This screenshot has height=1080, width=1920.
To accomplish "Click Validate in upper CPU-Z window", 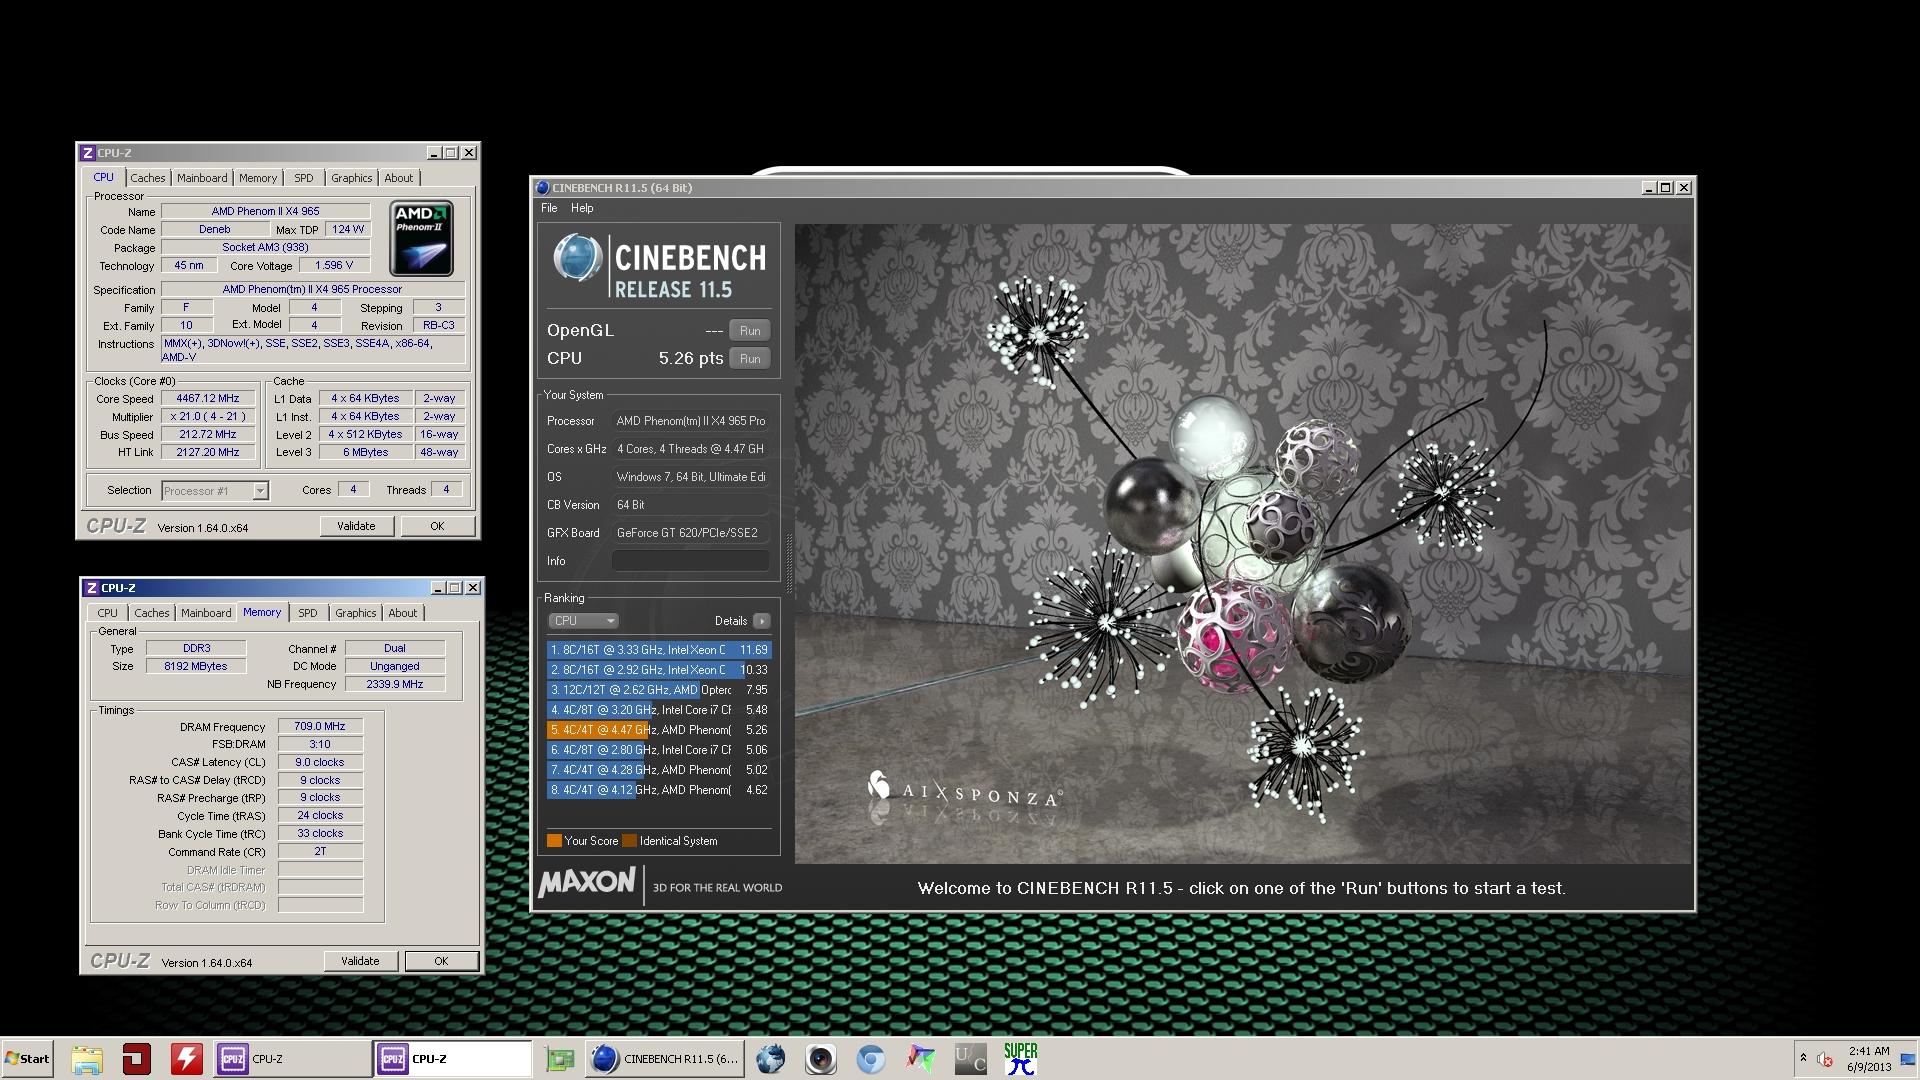I will 357,526.
